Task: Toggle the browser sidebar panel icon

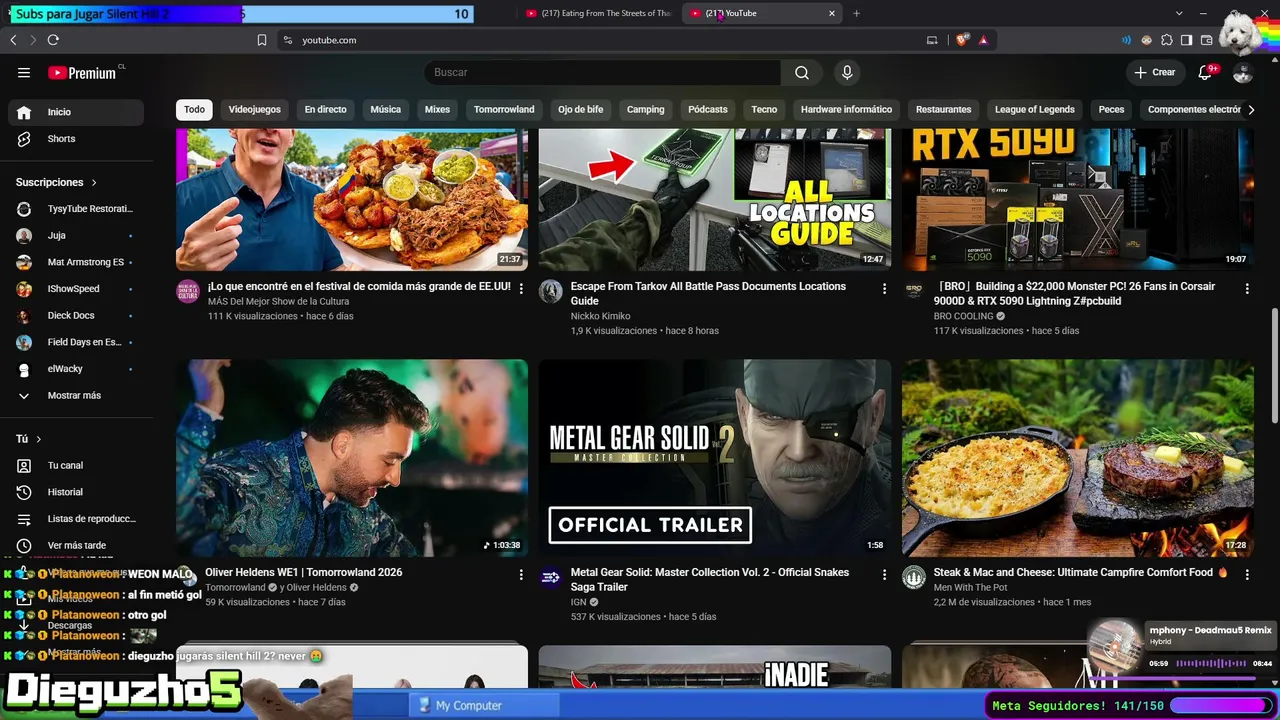Action: [1186, 40]
